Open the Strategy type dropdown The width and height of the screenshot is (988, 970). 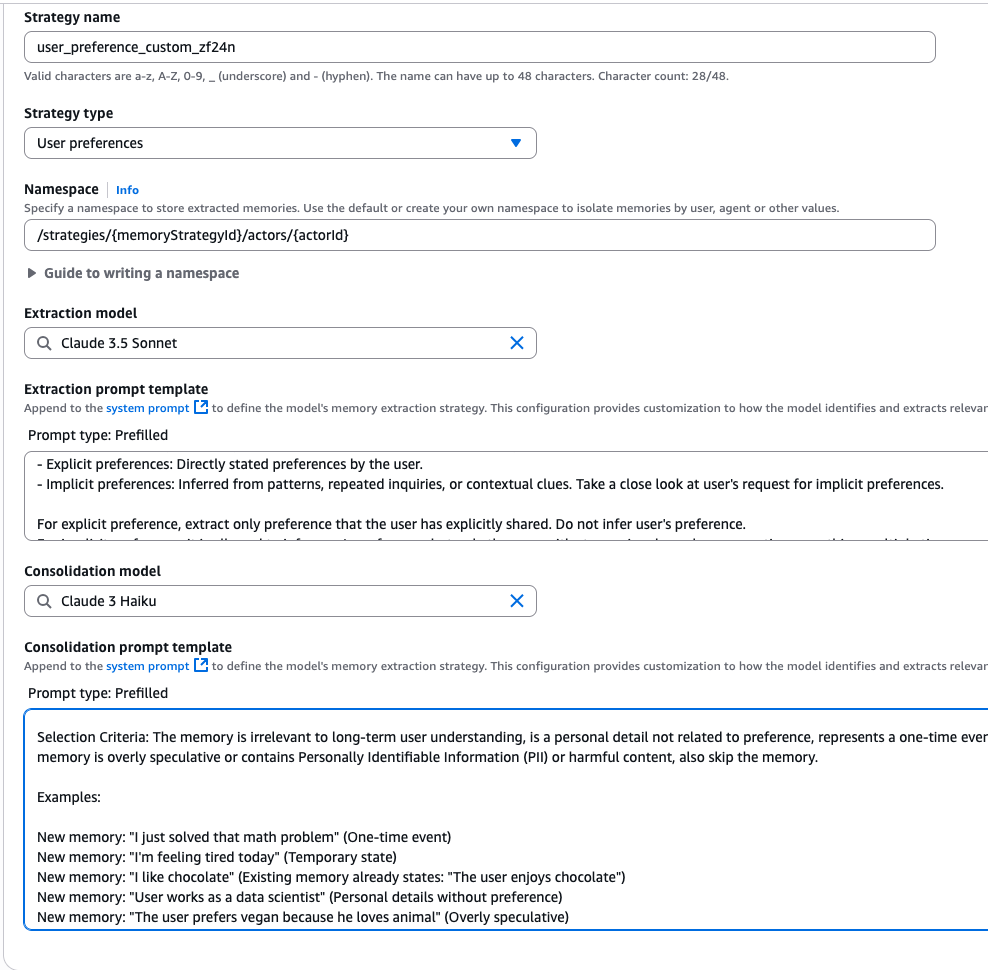(280, 143)
